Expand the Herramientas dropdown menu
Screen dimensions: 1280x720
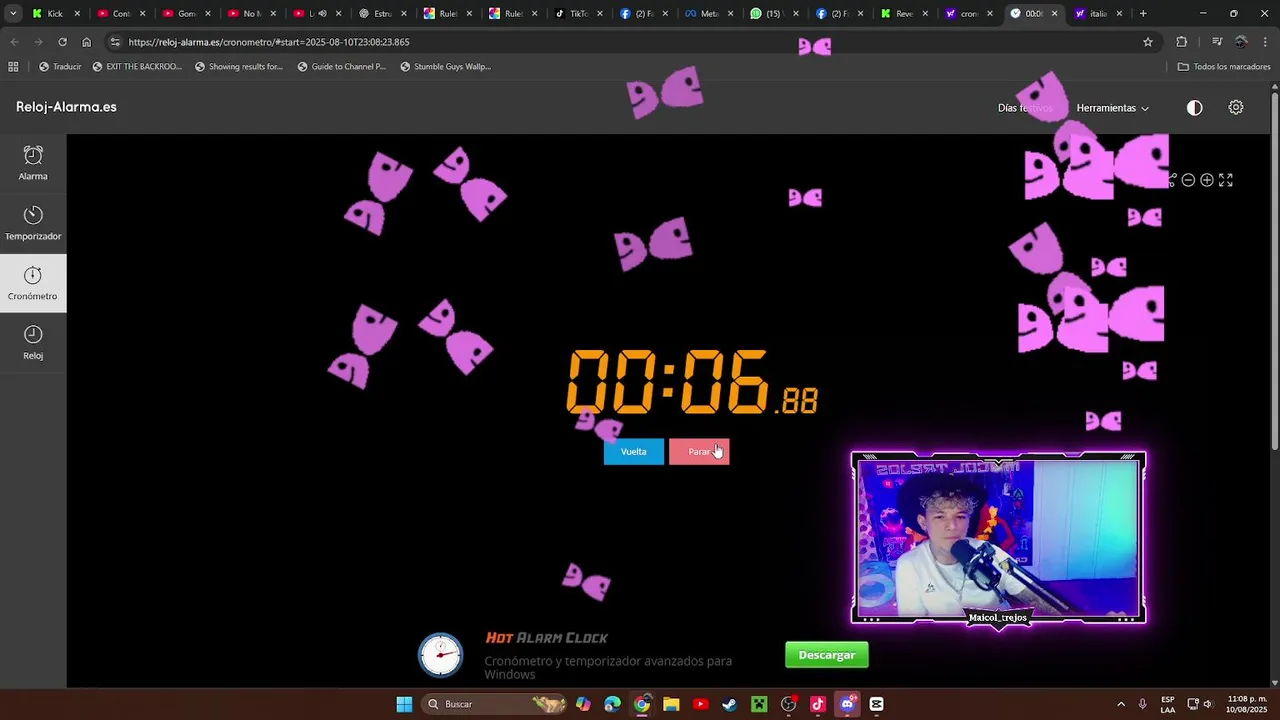[x=1112, y=108]
